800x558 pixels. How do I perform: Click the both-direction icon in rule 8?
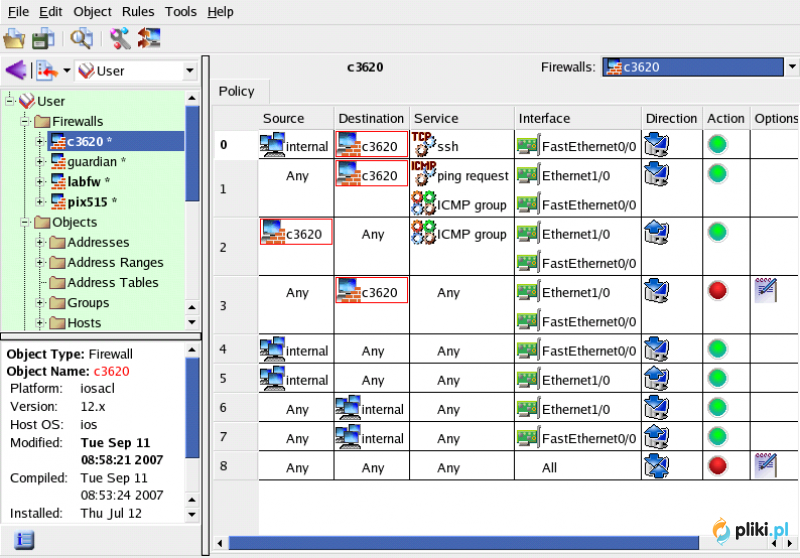point(656,466)
